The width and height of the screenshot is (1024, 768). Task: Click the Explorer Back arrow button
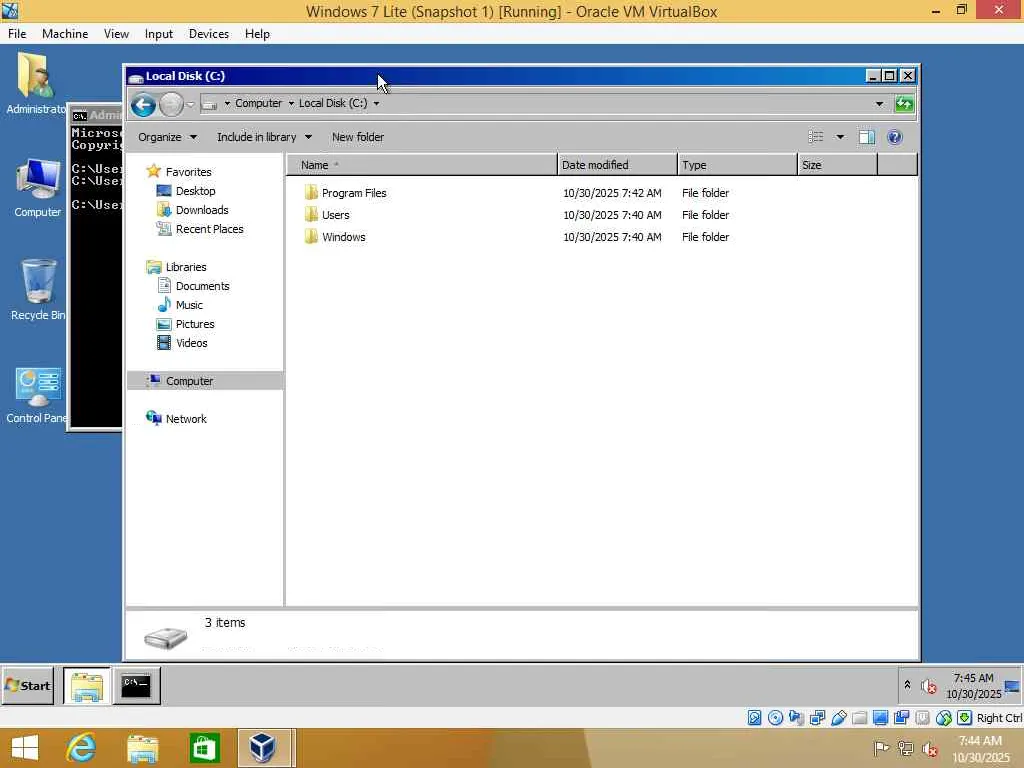coord(143,104)
